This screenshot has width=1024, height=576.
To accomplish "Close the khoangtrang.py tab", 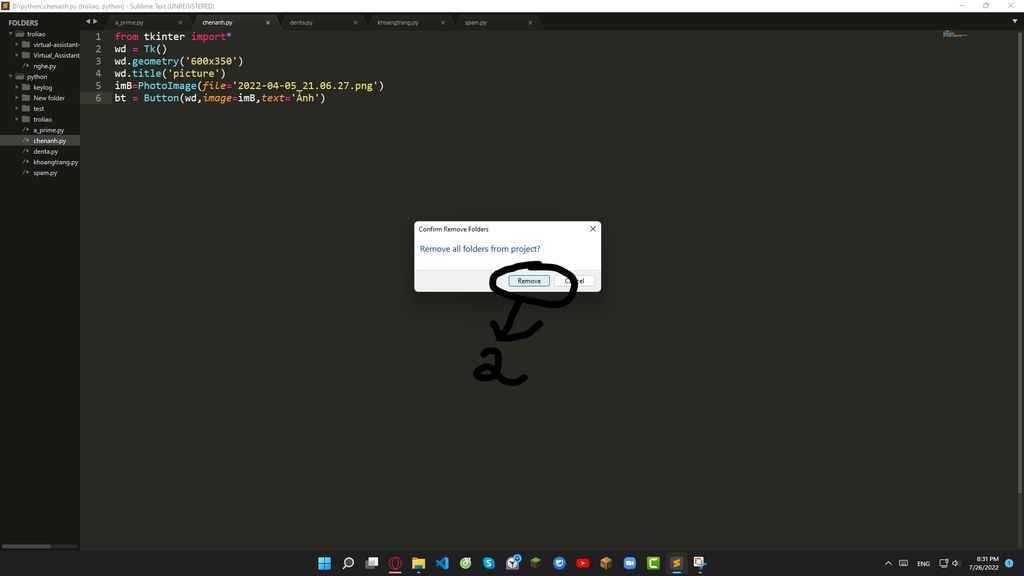I will tap(443, 22).
